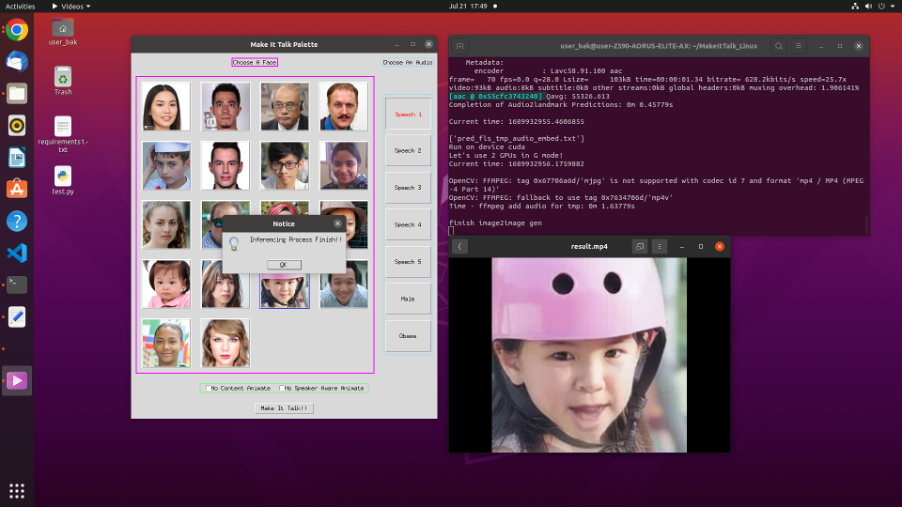Select the user_bak home folder desktop icon
Image resolution: width=902 pixels, height=508 pixels.
(x=63, y=32)
